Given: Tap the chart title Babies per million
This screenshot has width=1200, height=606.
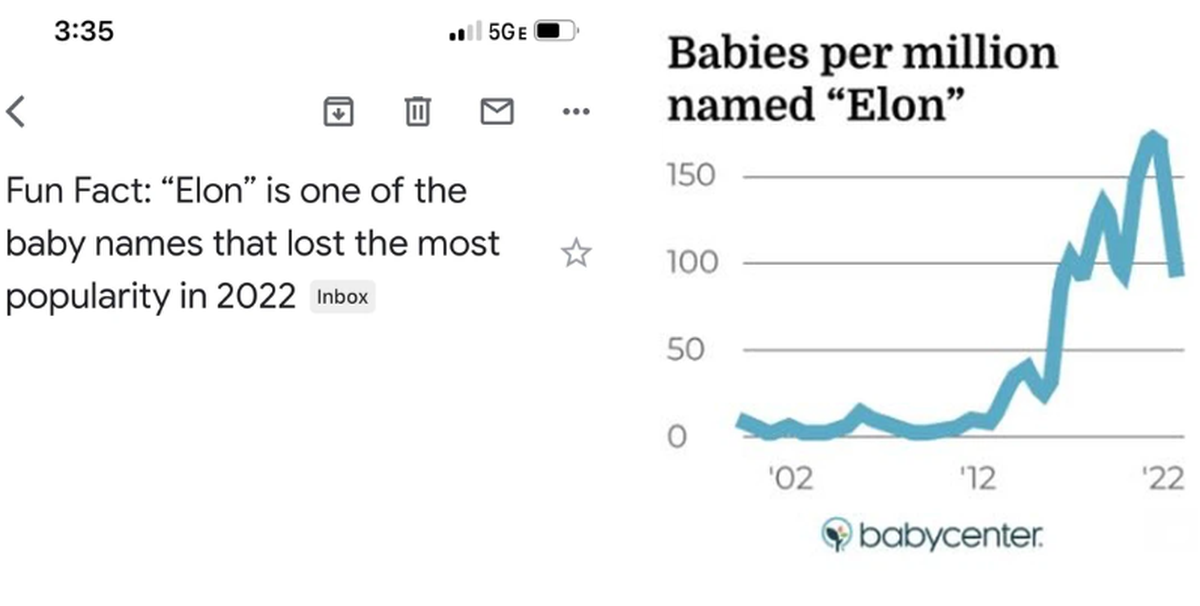Looking at the screenshot, I should point(861,78).
